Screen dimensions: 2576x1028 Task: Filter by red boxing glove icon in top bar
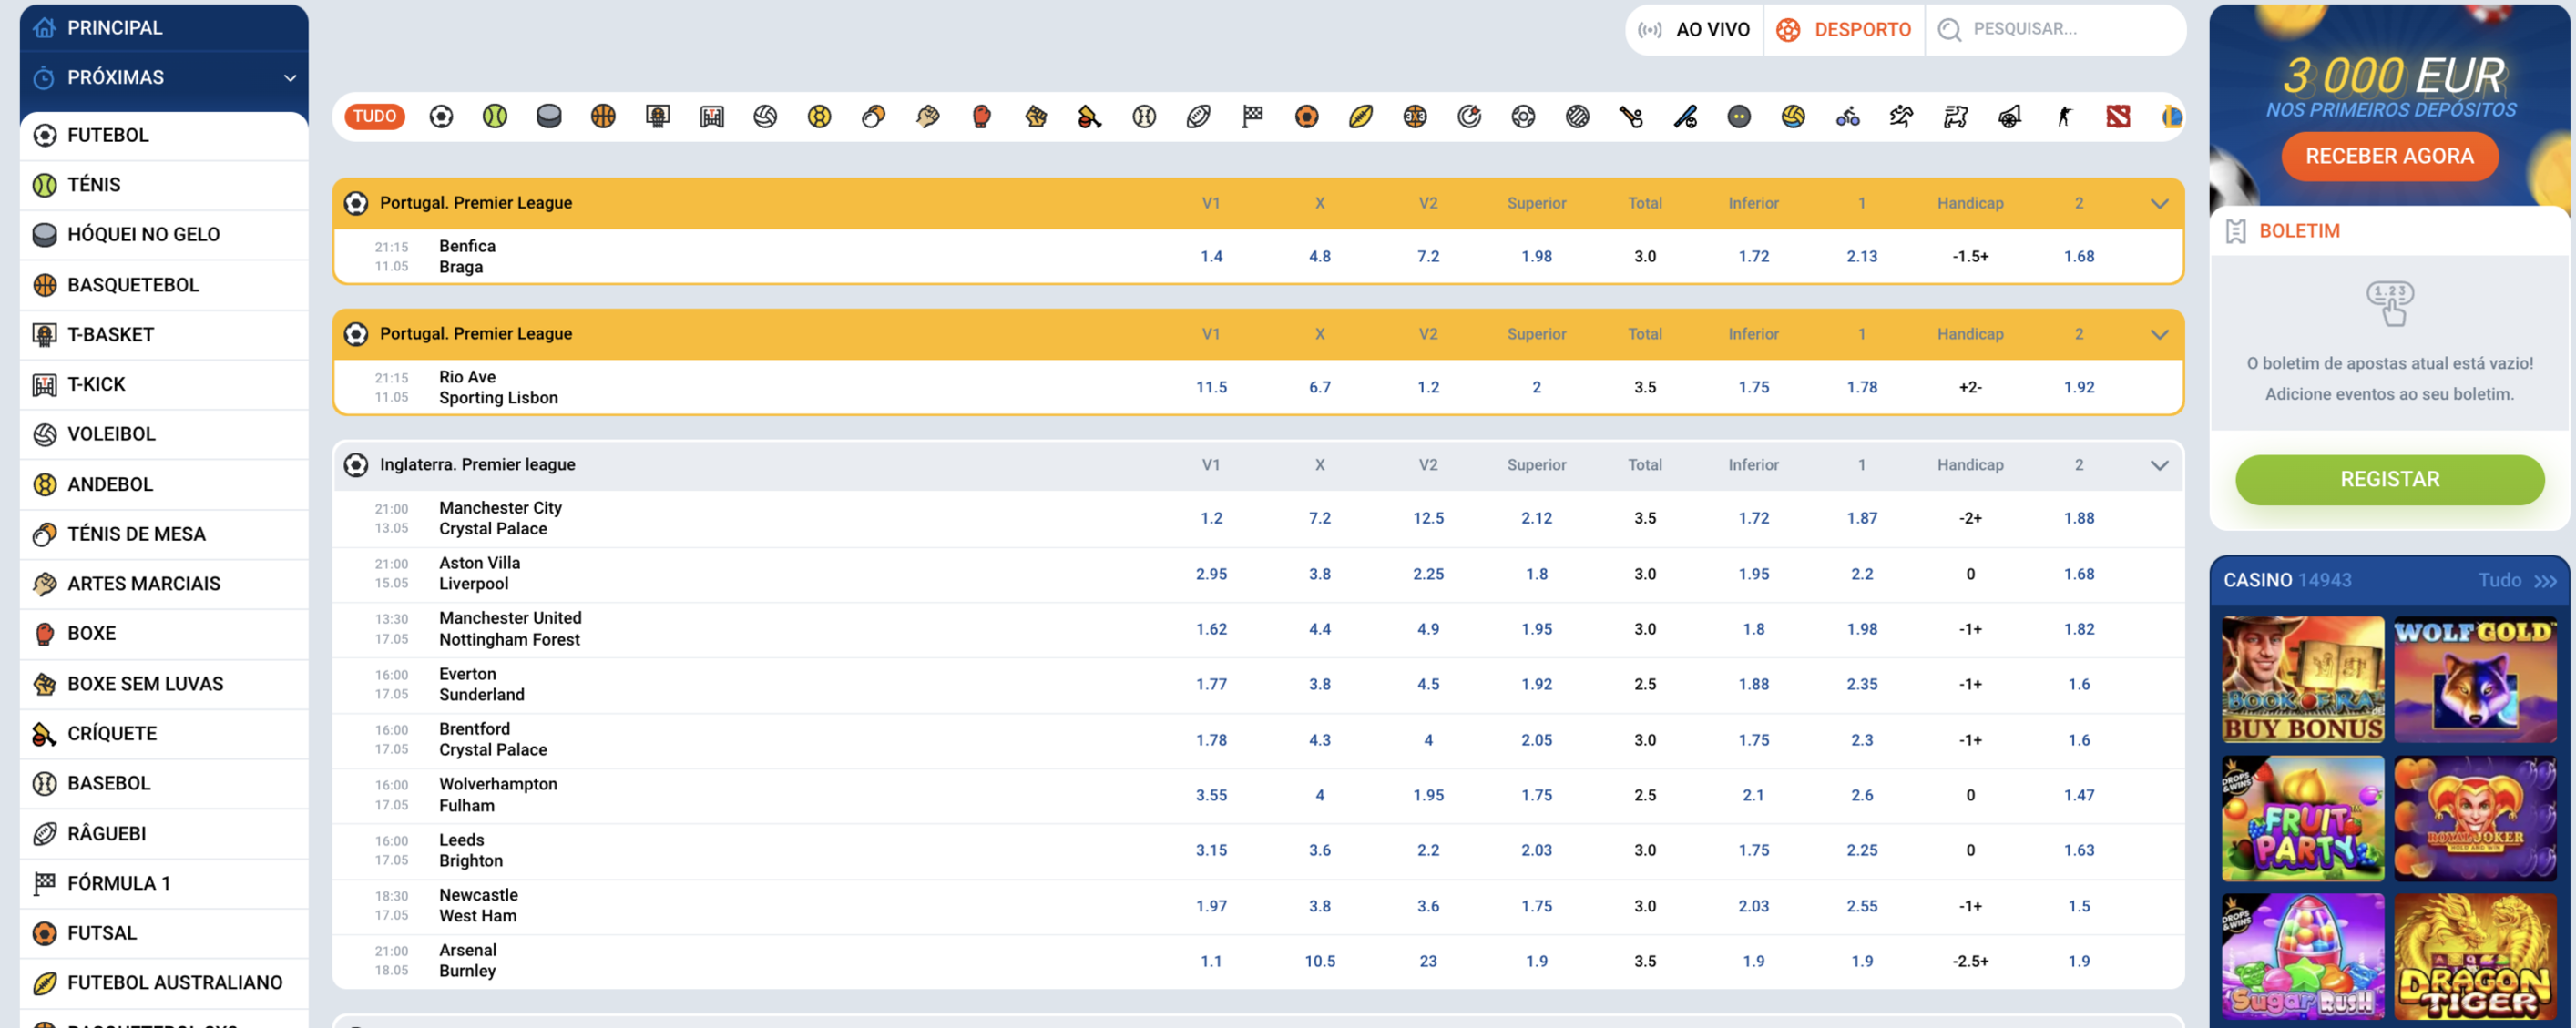(982, 116)
